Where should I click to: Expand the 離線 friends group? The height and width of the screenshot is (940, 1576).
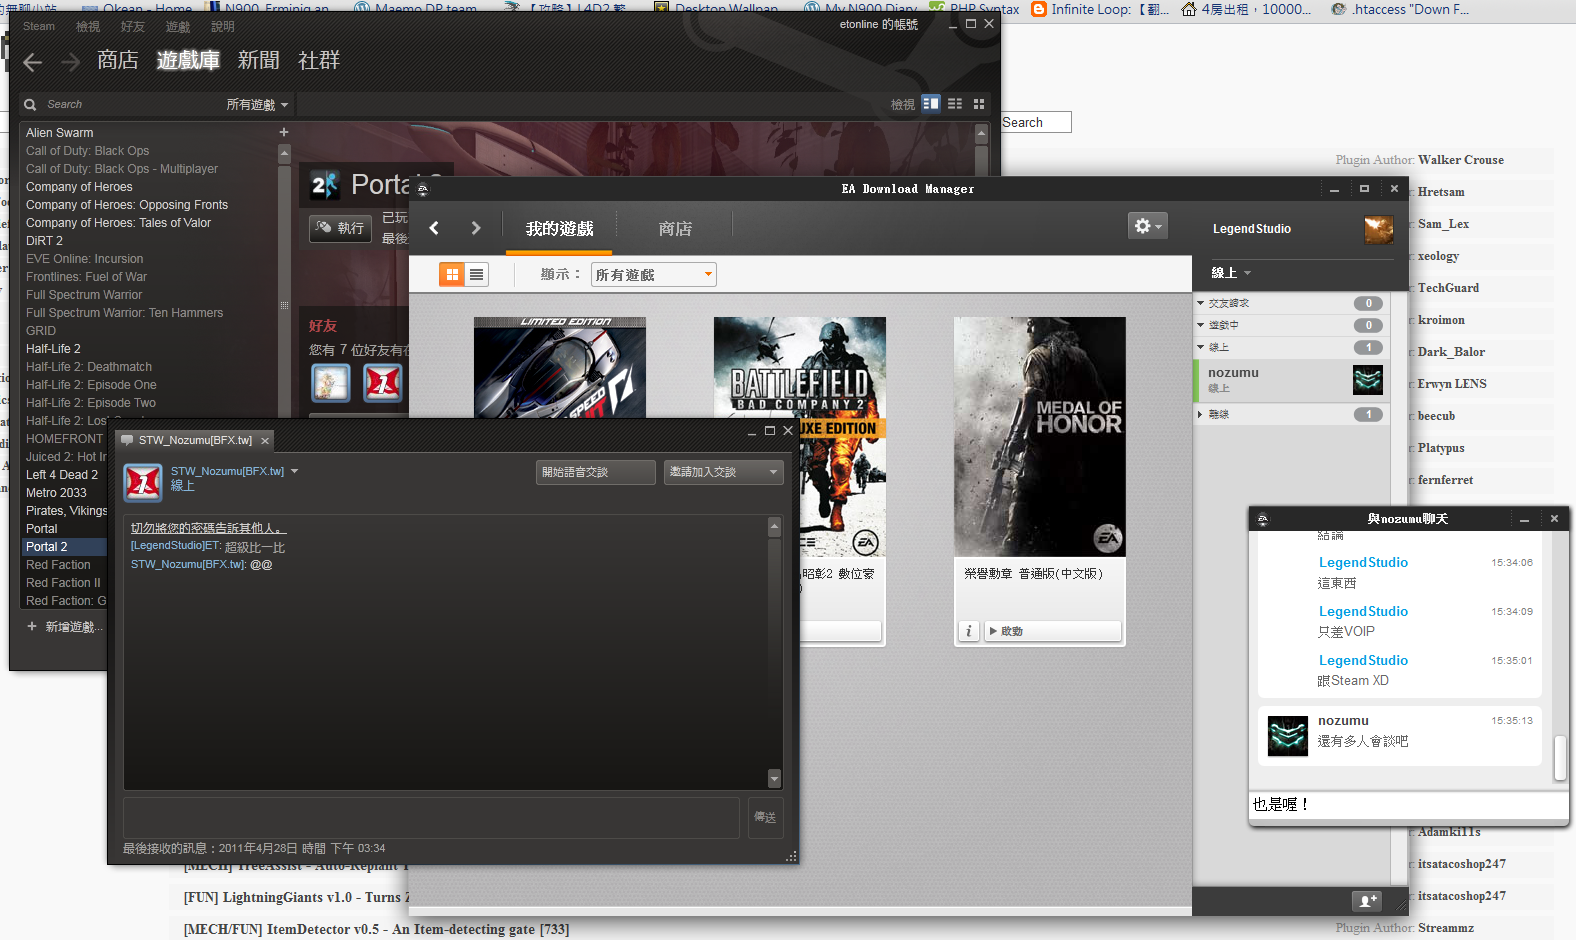[1200, 414]
